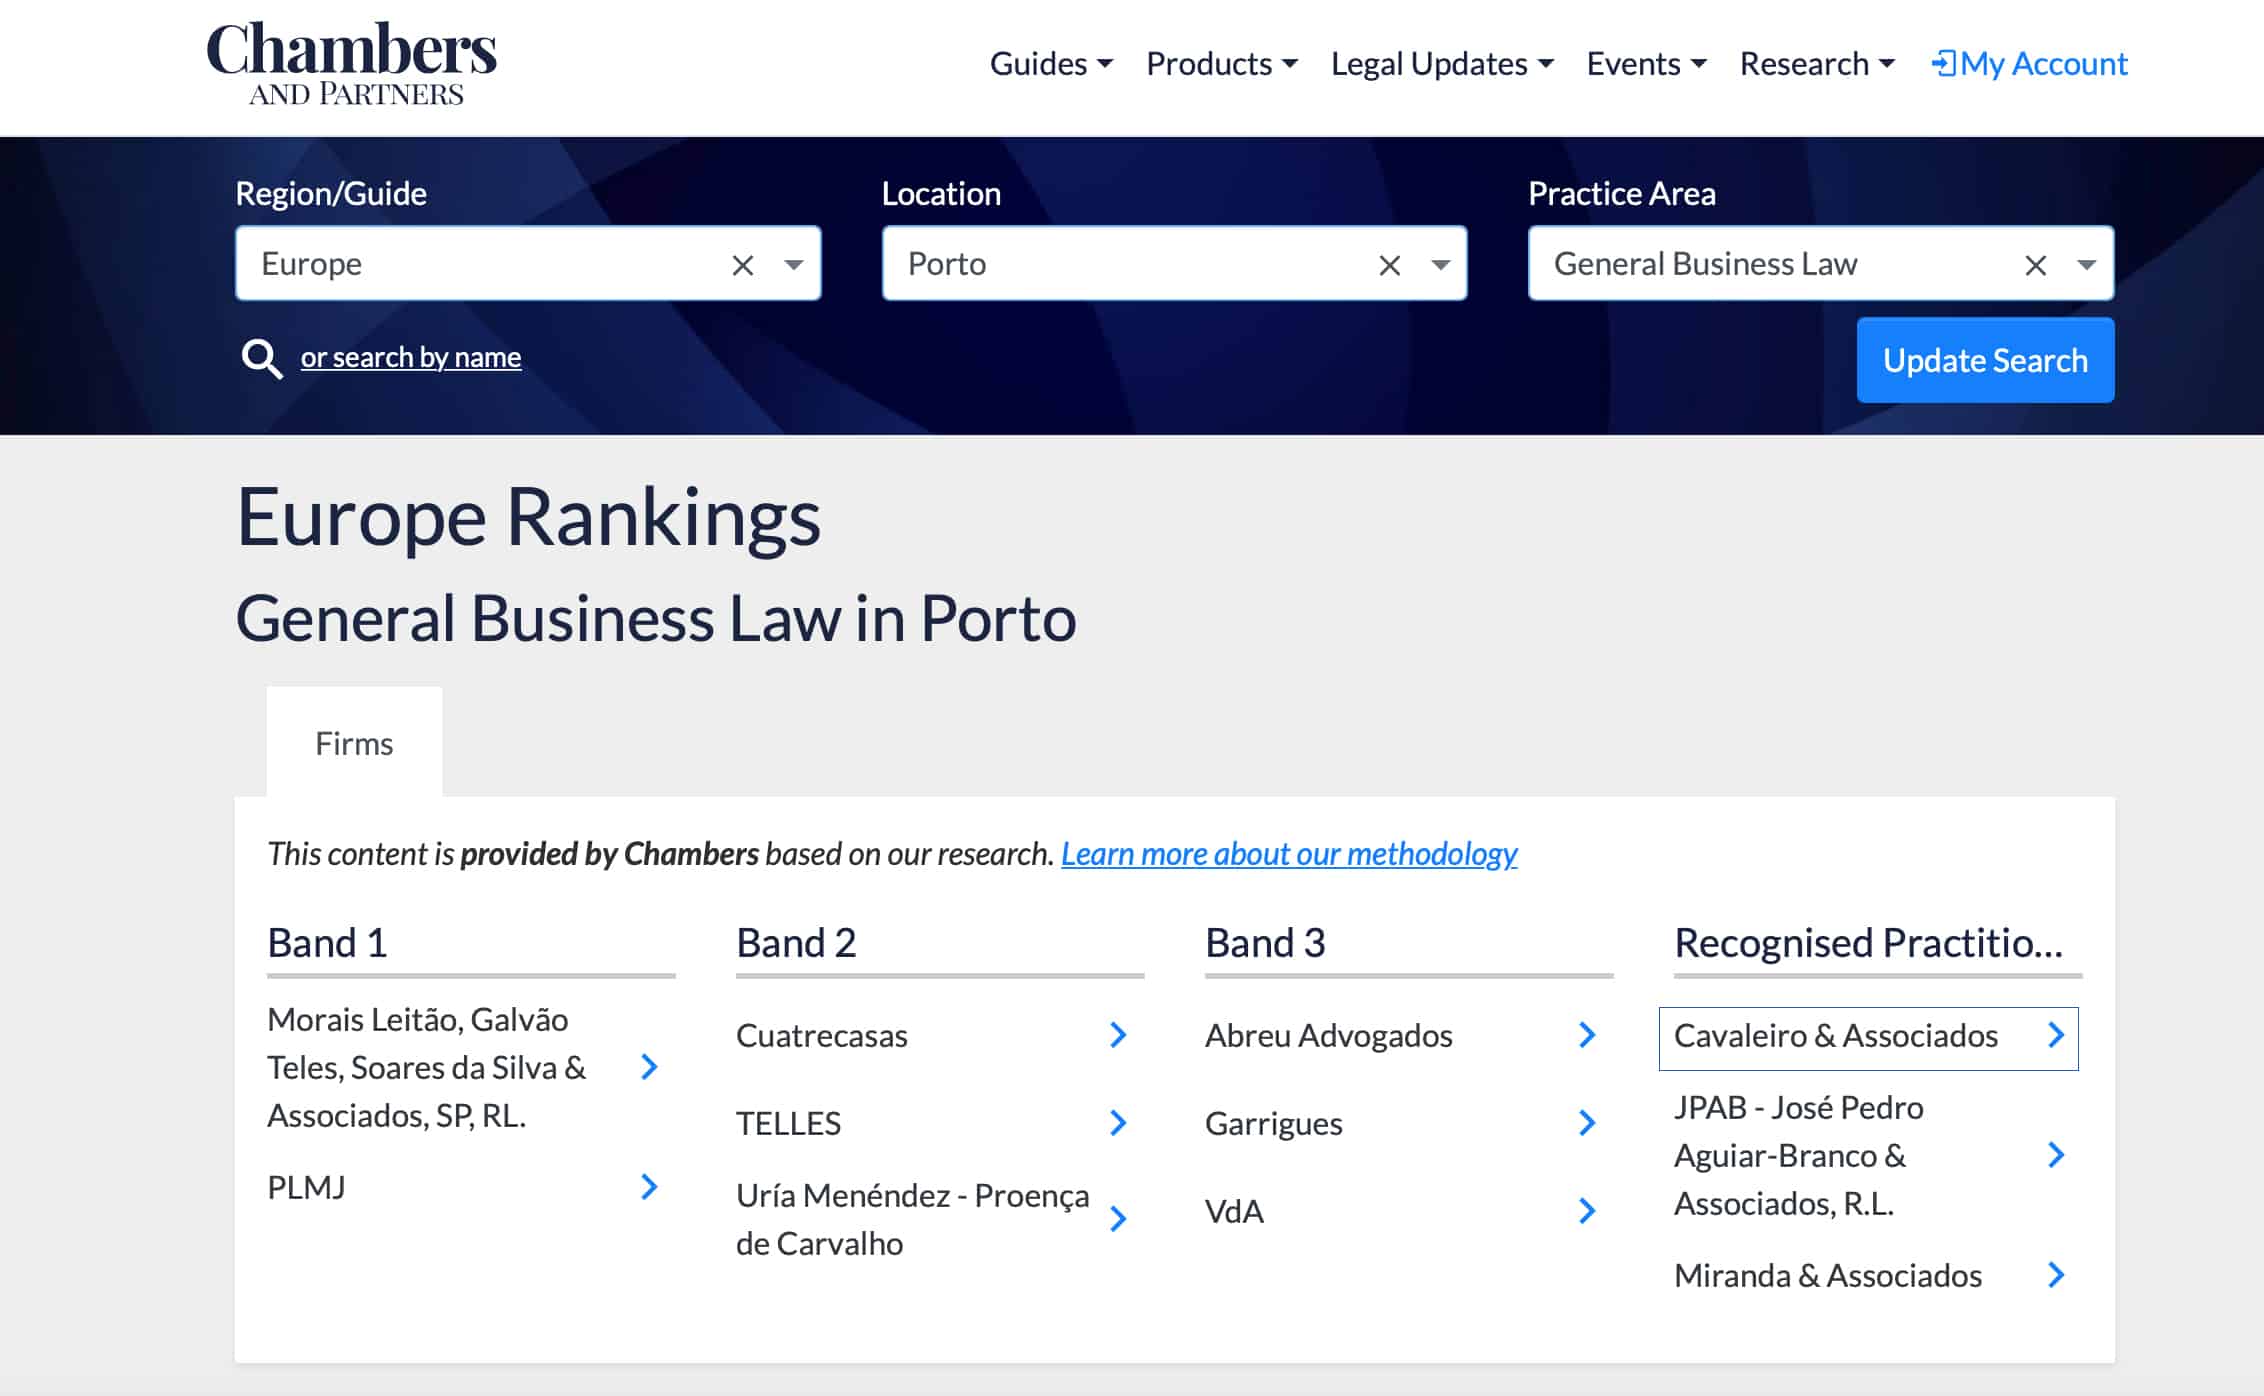This screenshot has height=1396, width=2264.
Task: Expand the Practice Area dropdown arrow
Action: (2087, 265)
